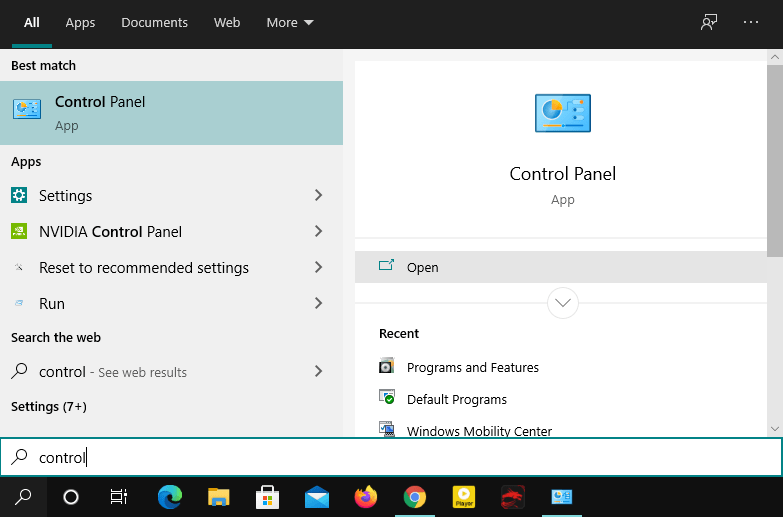Expand Reset to recommended settings arrow

coord(319,267)
